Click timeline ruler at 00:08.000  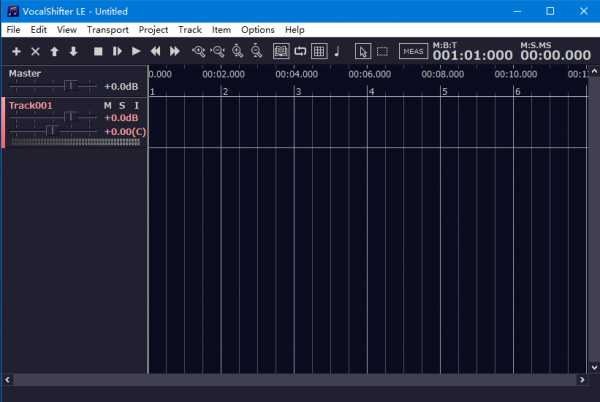pyautogui.click(x=443, y=74)
